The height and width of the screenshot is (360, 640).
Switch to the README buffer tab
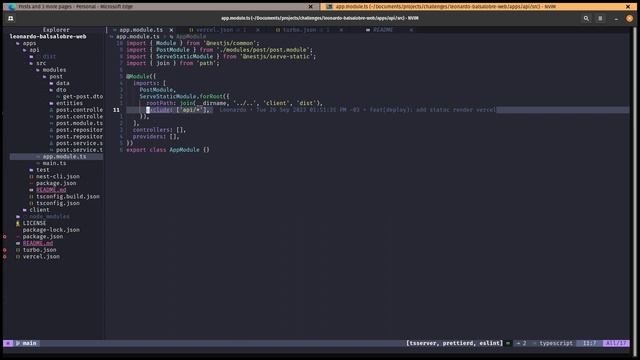click(x=383, y=30)
